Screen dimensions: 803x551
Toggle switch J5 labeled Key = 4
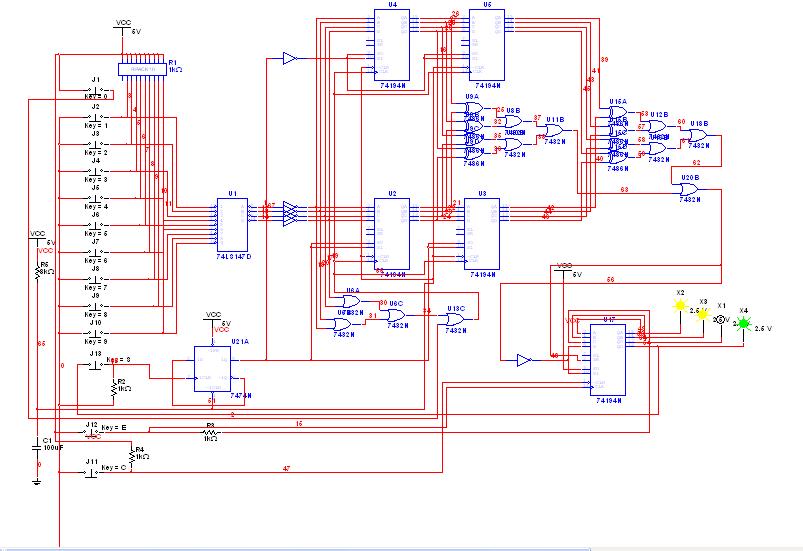pos(96,199)
